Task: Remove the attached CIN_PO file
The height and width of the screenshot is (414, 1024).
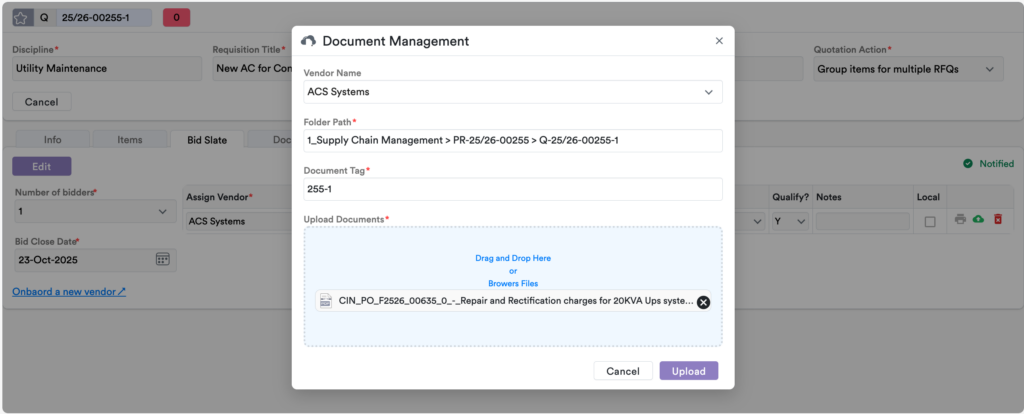Action: 703,302
